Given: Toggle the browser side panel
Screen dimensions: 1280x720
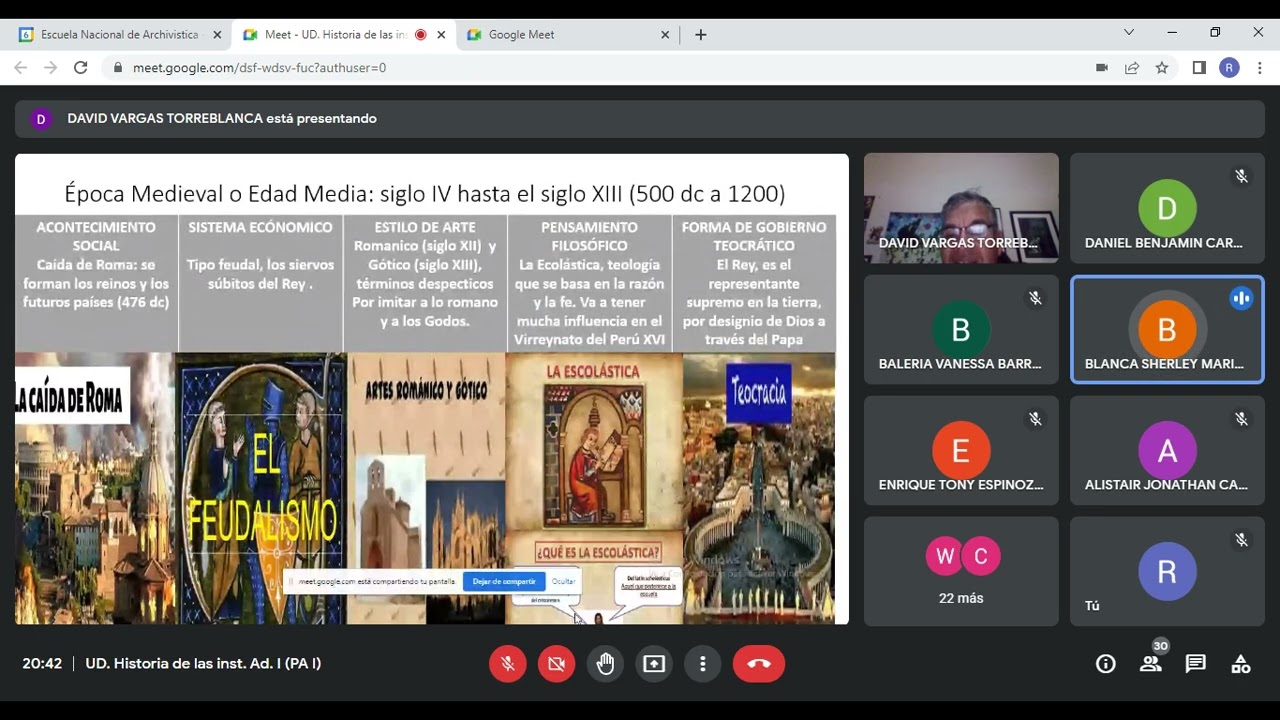Looking at the screenshot, I should tap(1199, 68).
